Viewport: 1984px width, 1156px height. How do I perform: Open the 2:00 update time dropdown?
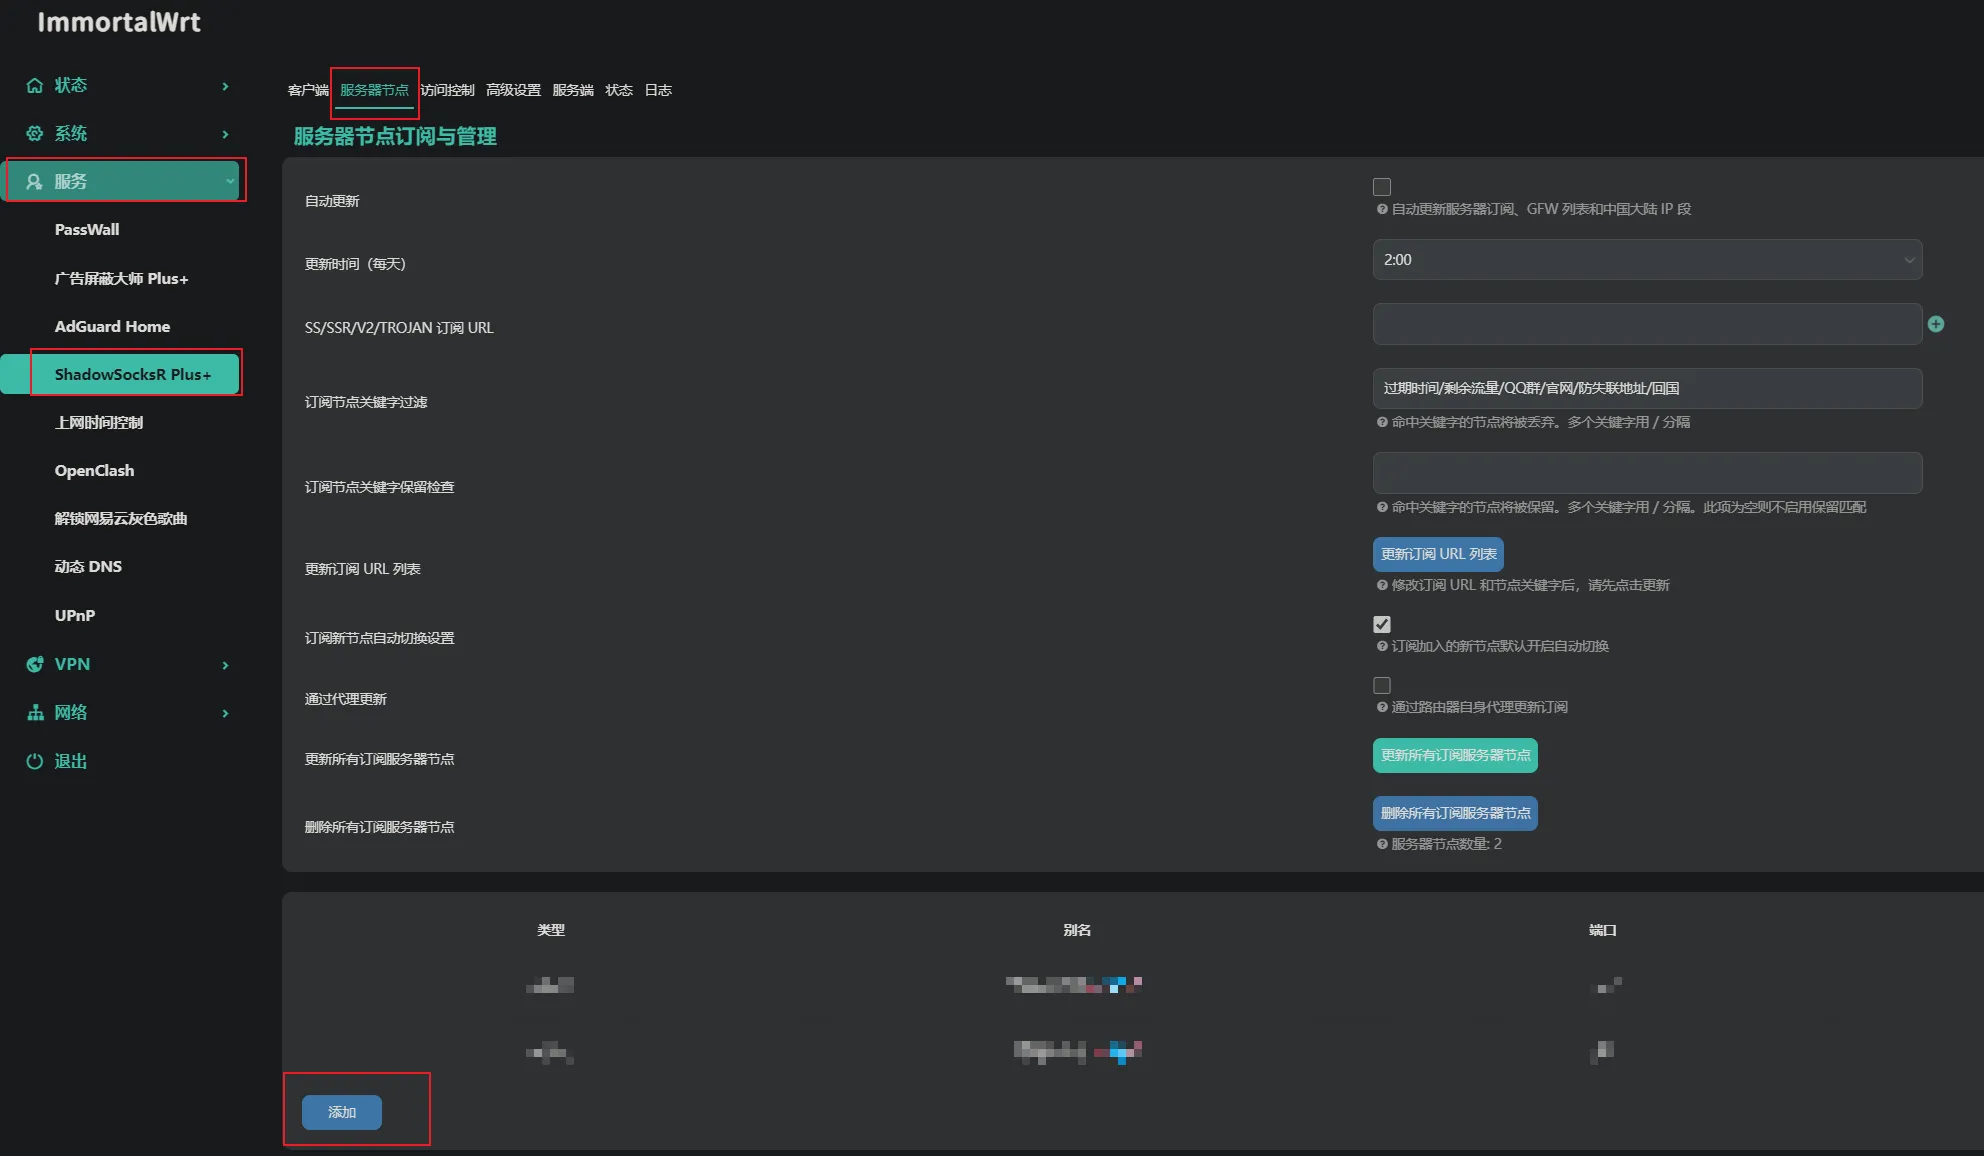click(x=1646, y=260)
